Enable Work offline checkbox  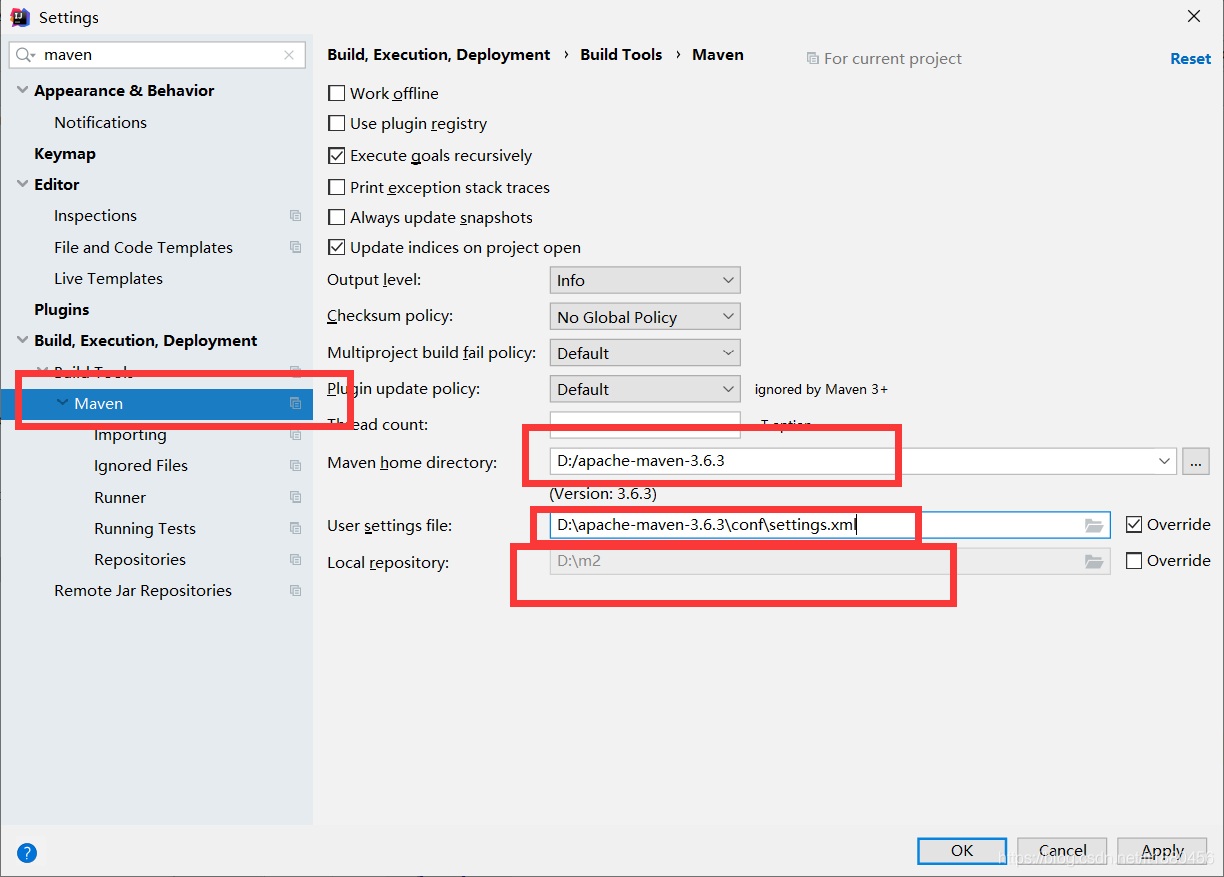click(x=337, y=94)
